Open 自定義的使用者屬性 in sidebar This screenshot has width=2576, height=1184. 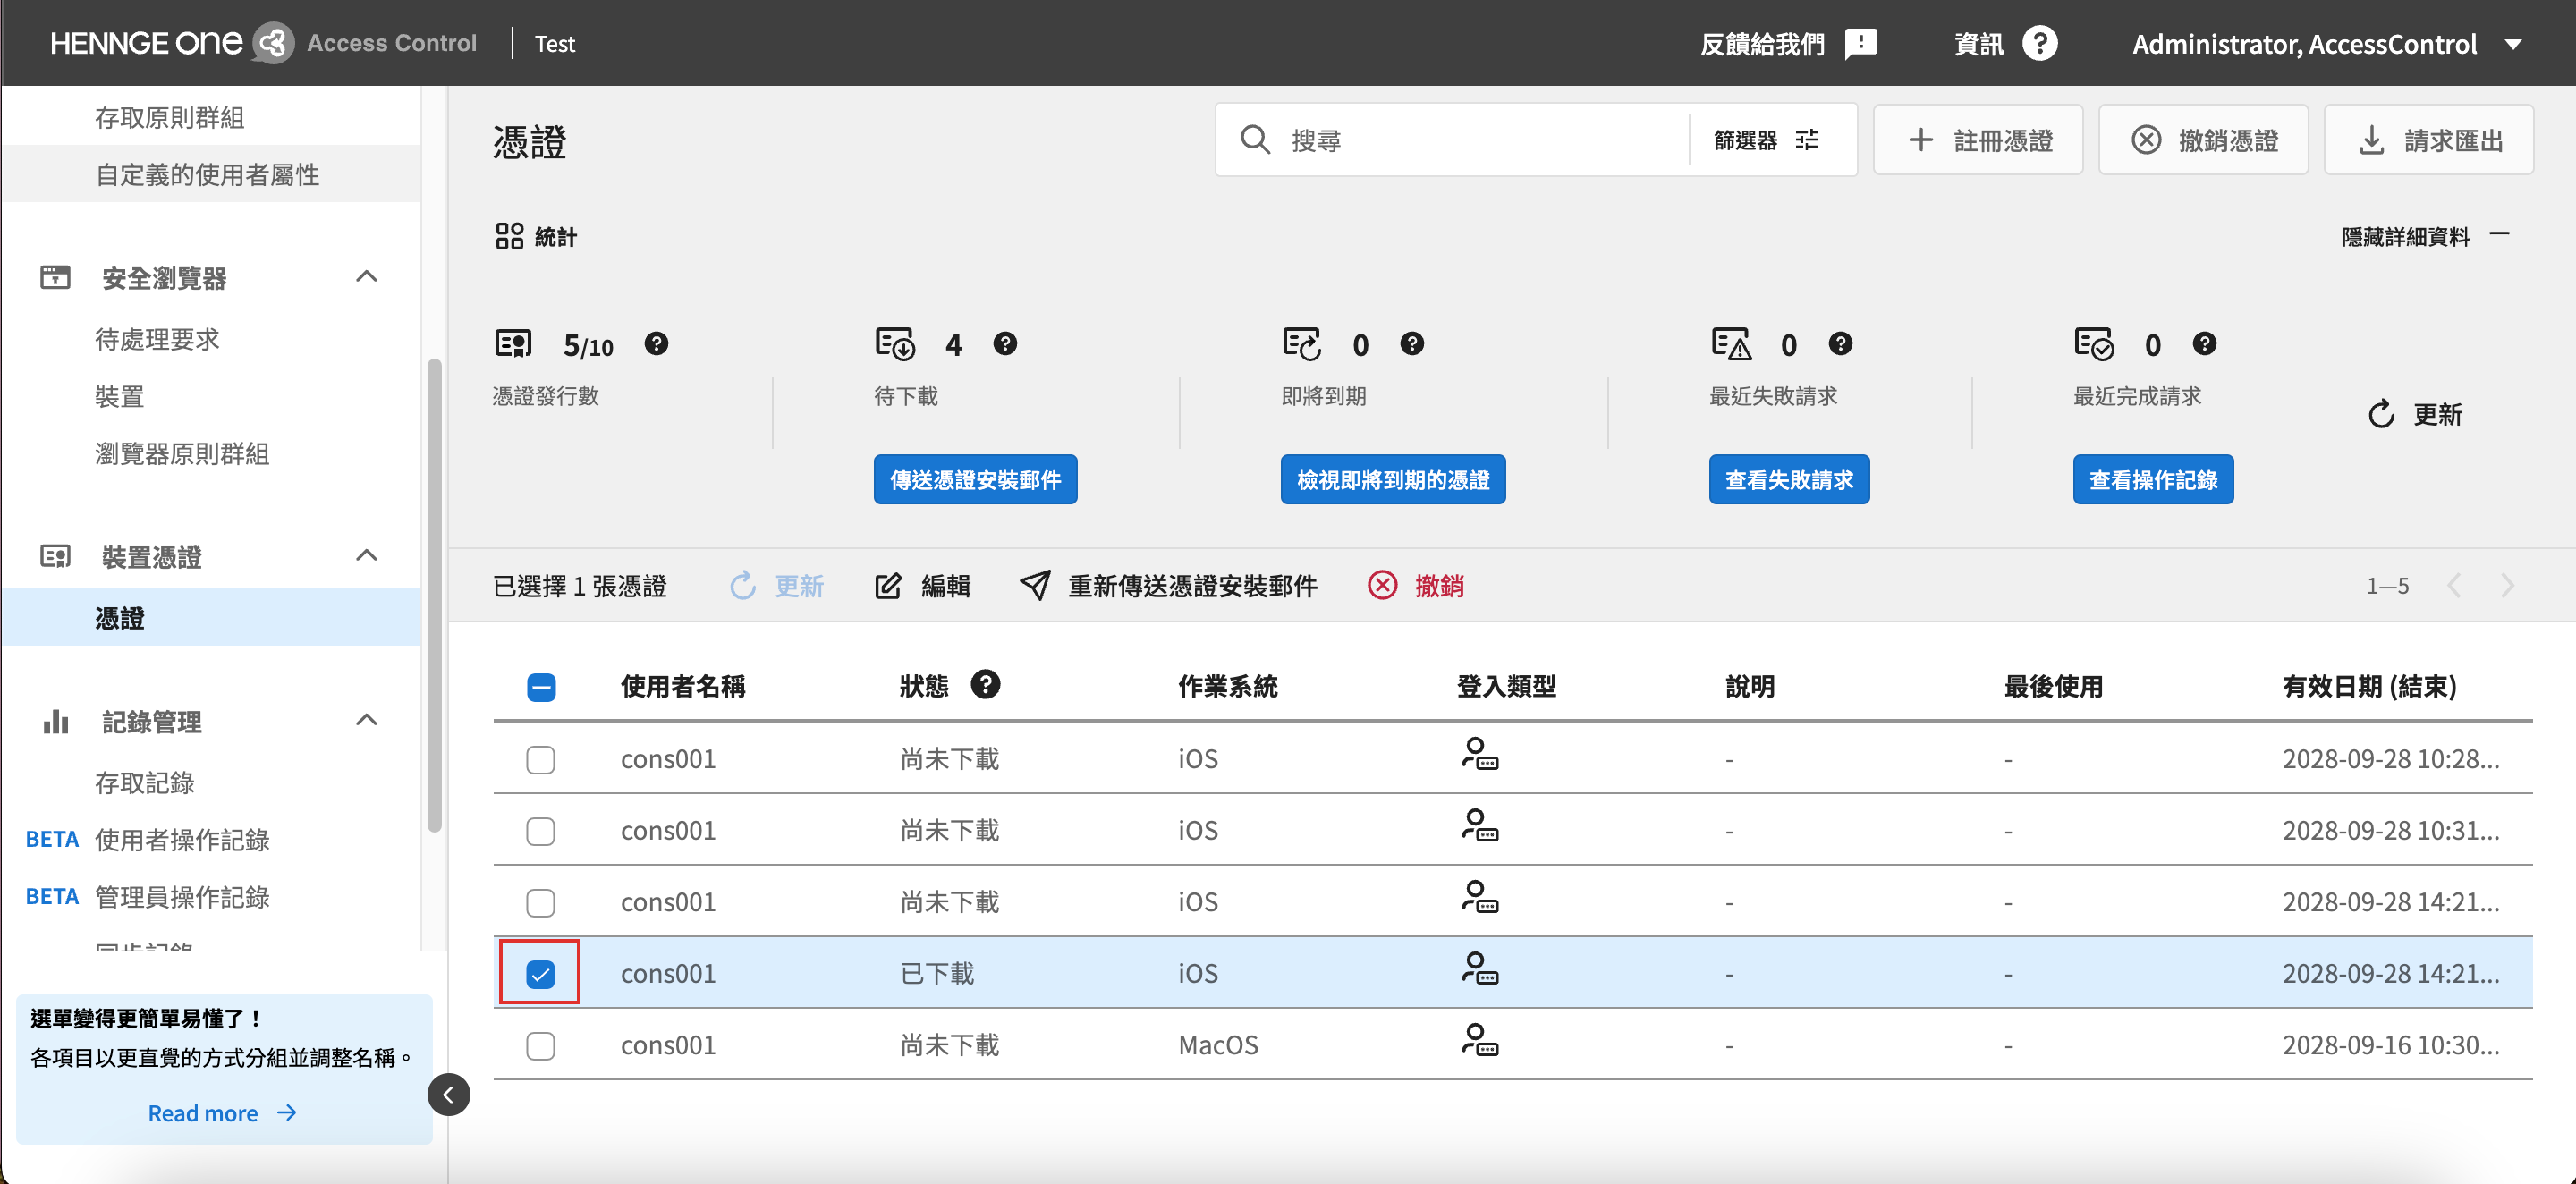(208, 175)
